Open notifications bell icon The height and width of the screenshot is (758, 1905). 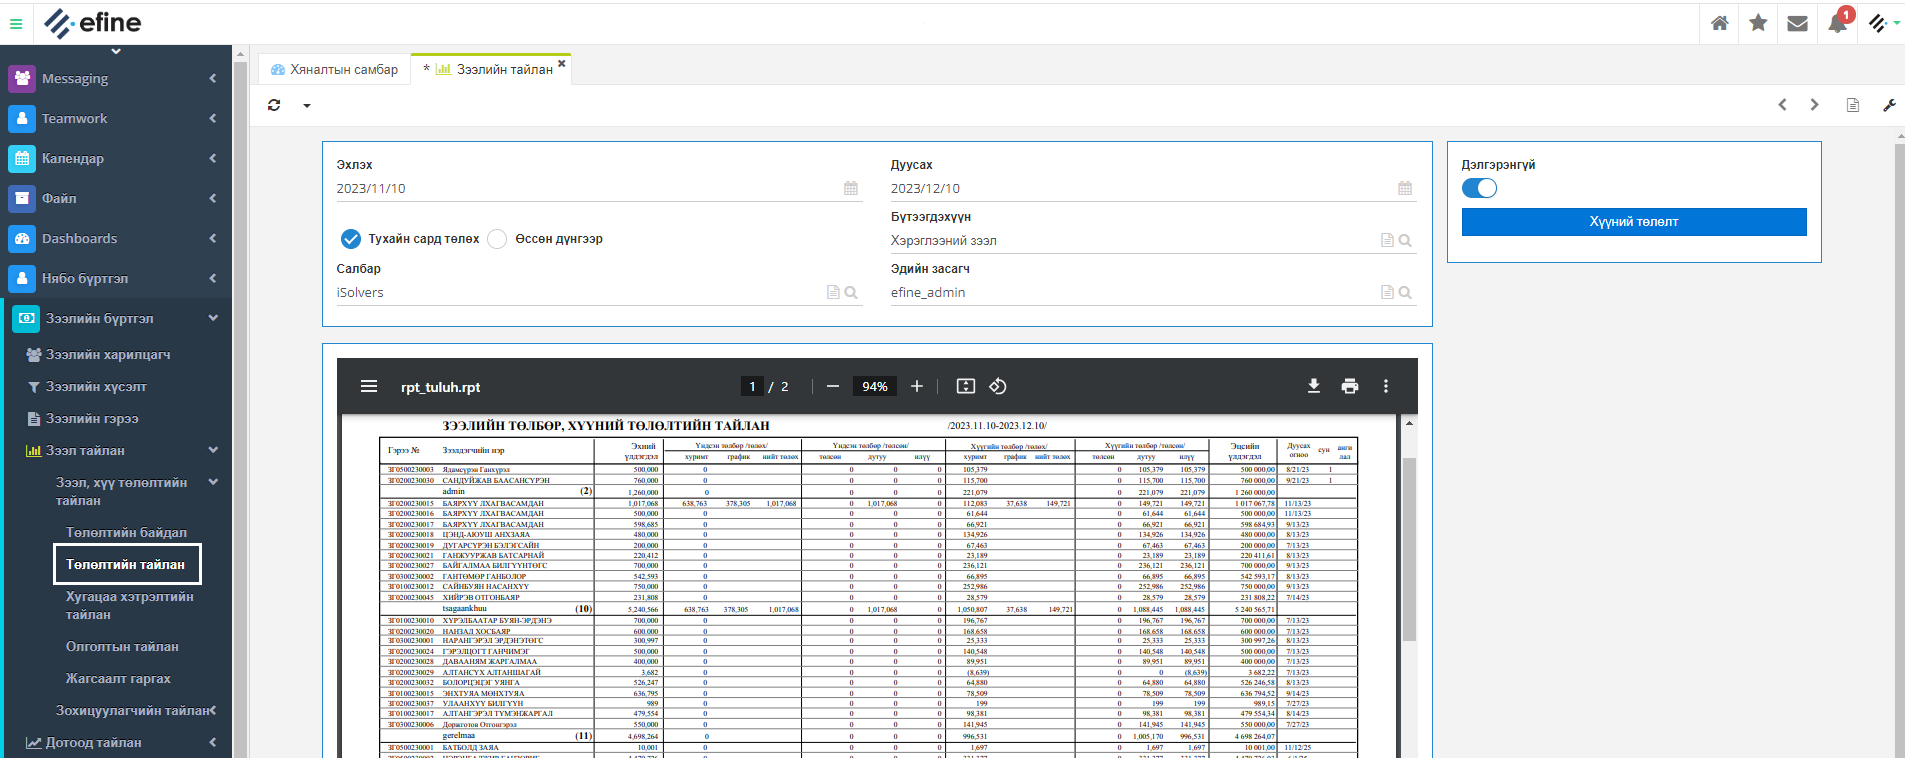click(1838, 22)
